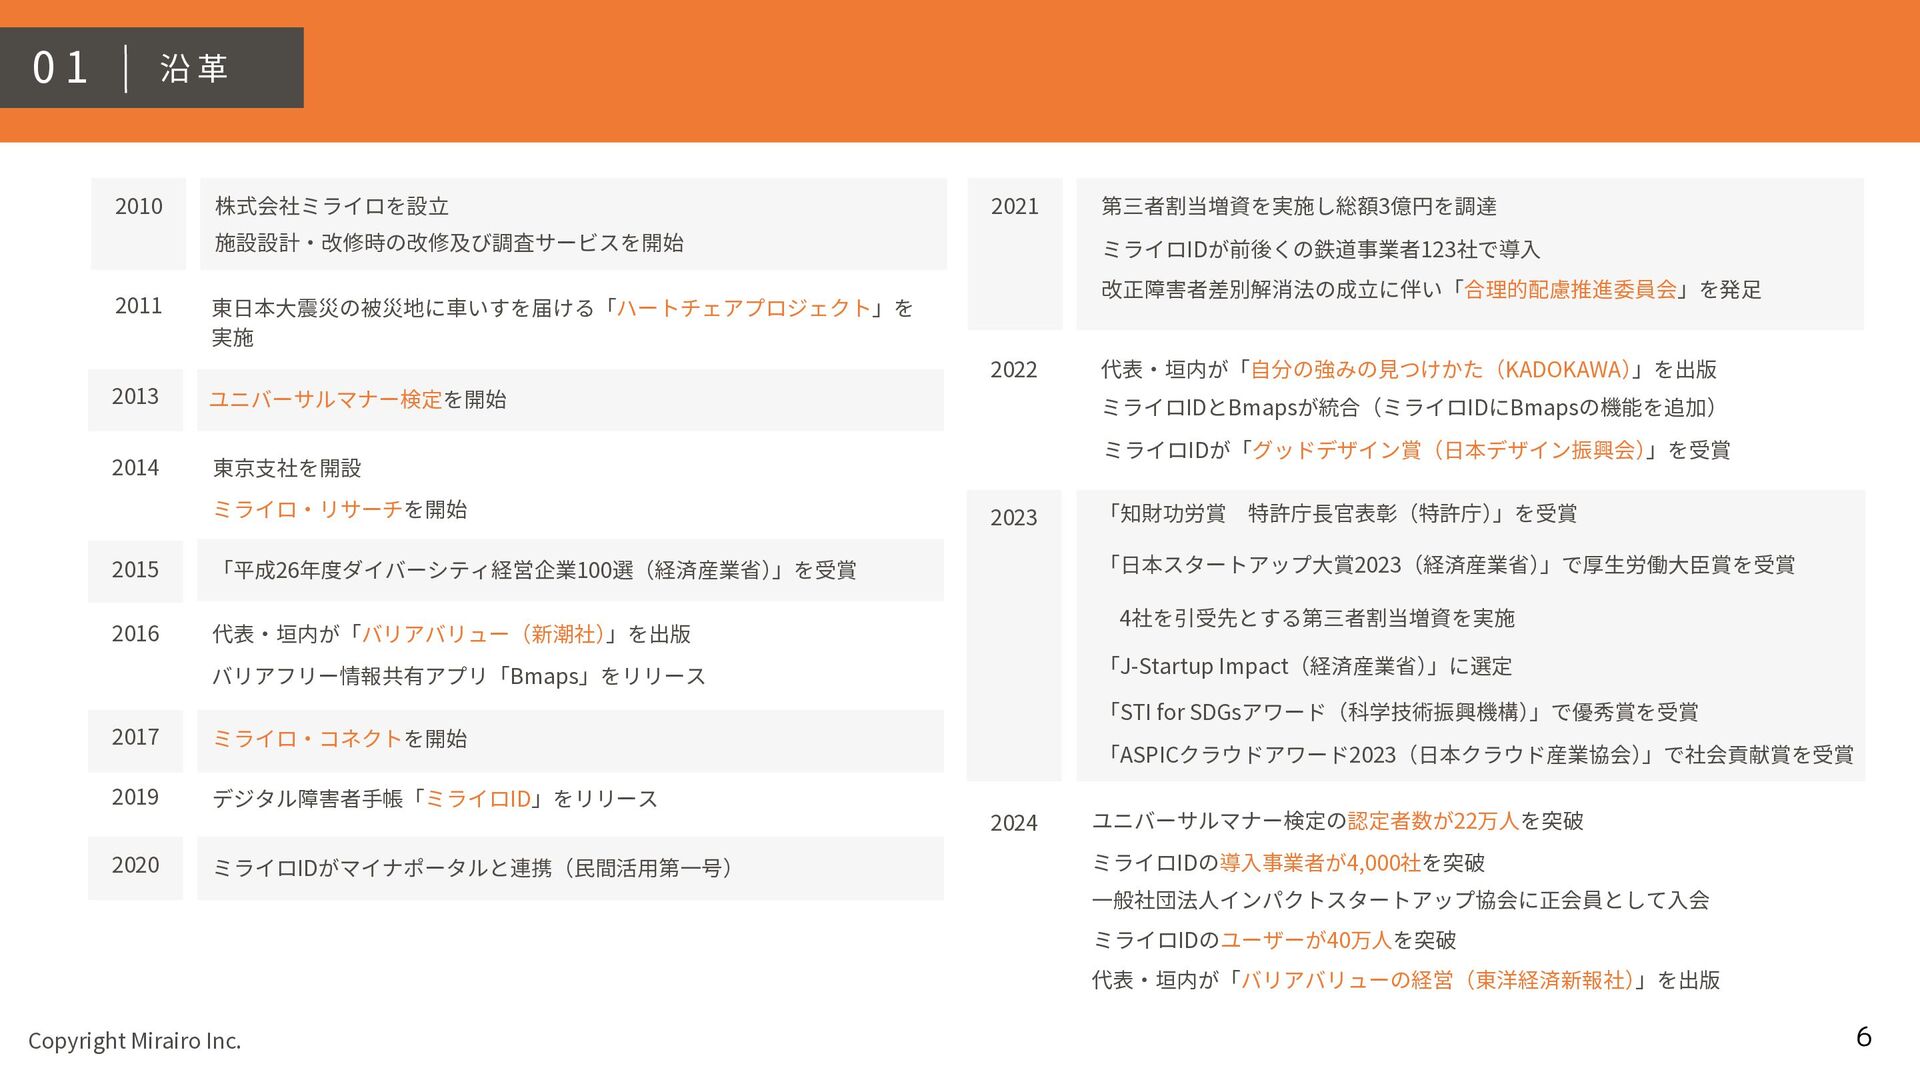Click the ミライロ・コネクト highlighted text
Viewport: 1920px width, 1080px height.
[x=307, y=739]
